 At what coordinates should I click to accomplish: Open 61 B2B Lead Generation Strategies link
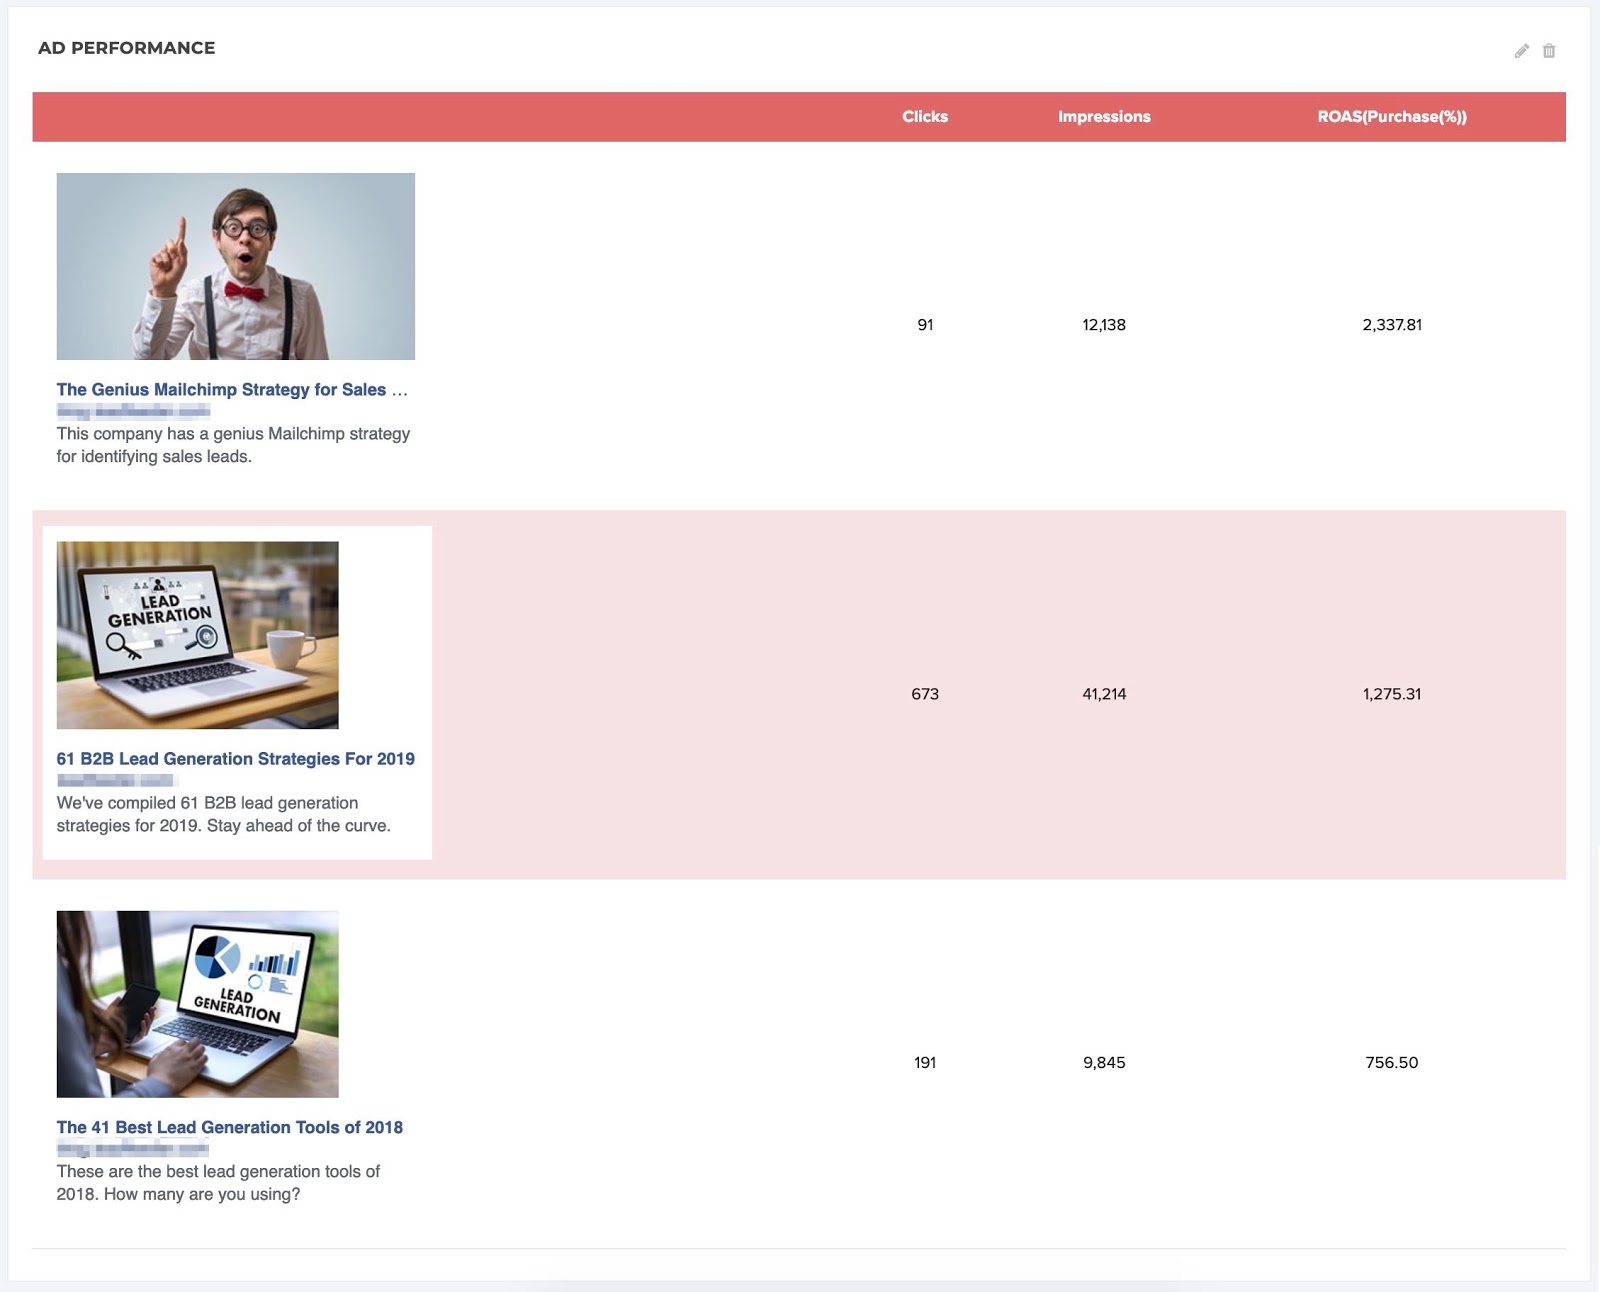click(x=235, y=759)
